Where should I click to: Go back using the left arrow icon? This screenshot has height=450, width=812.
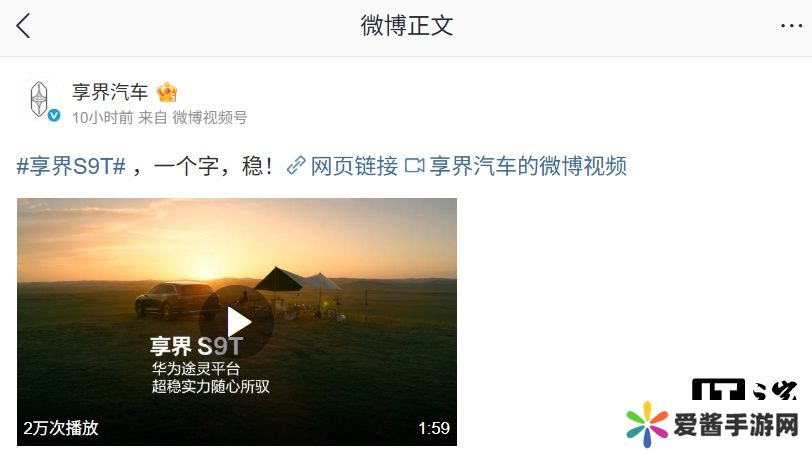[x=23, y=26]
